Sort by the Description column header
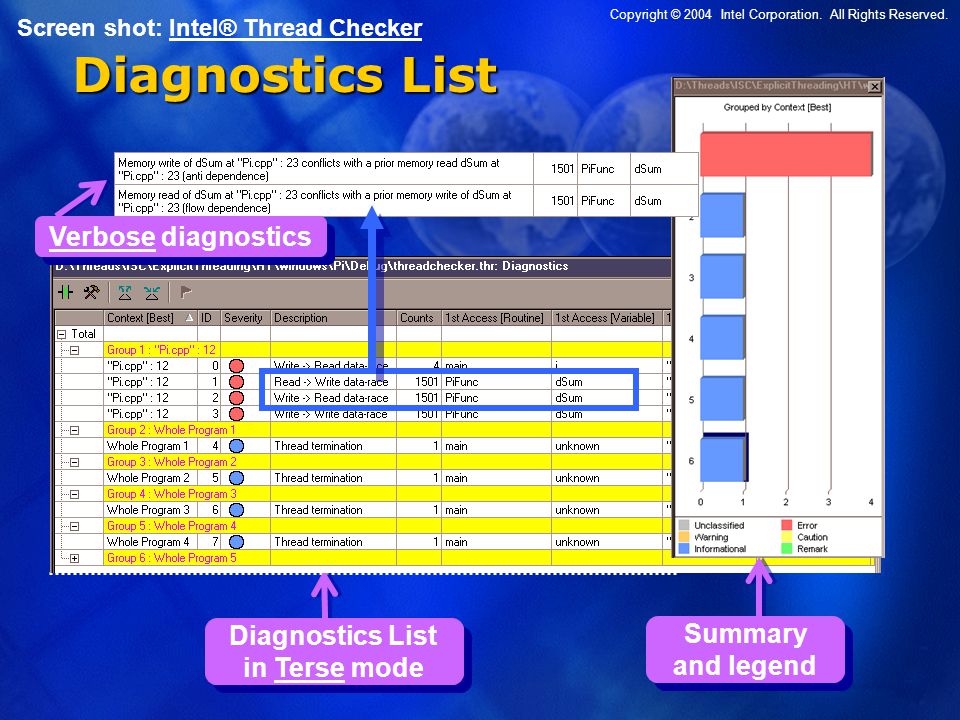Screen dimensions: 960x720 click(333, 318)
